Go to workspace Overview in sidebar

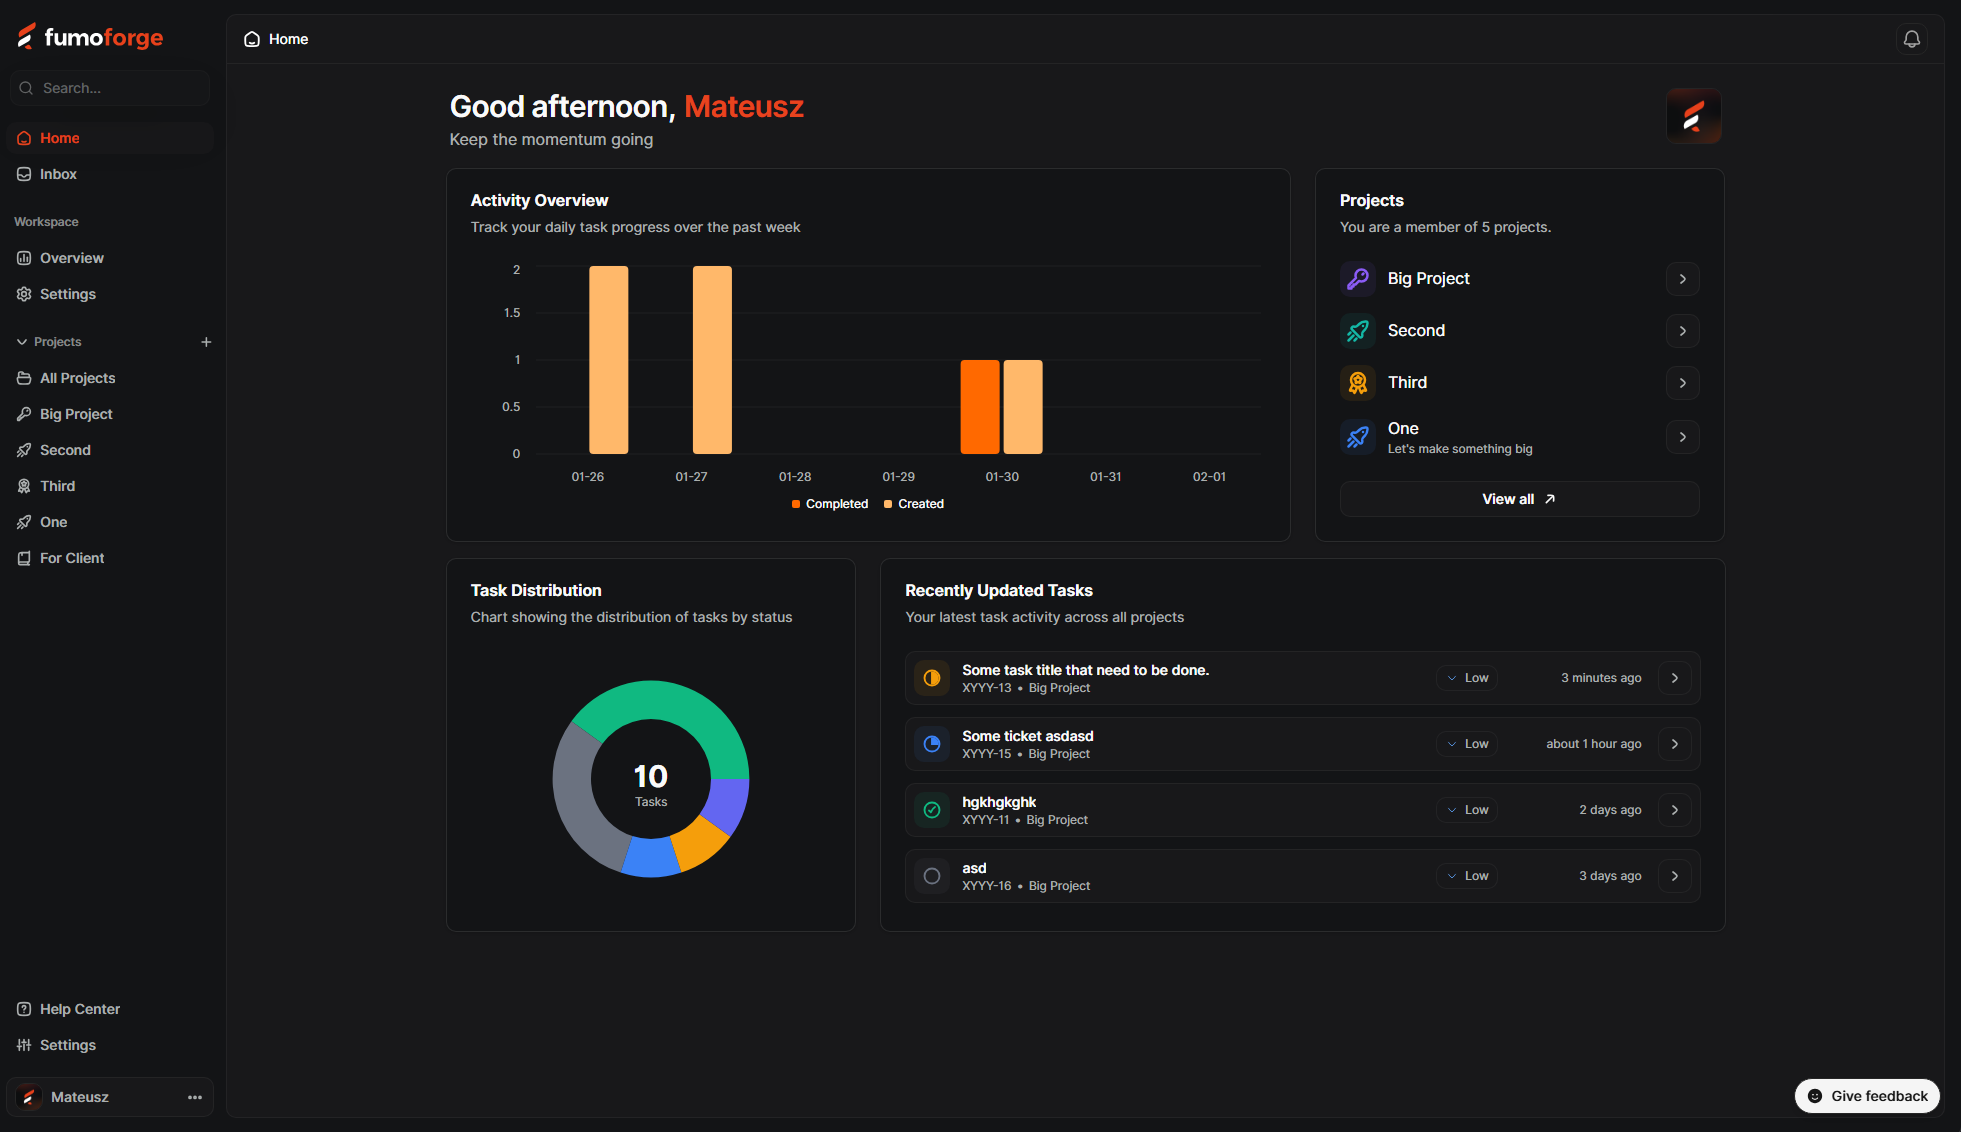(71, 258)
